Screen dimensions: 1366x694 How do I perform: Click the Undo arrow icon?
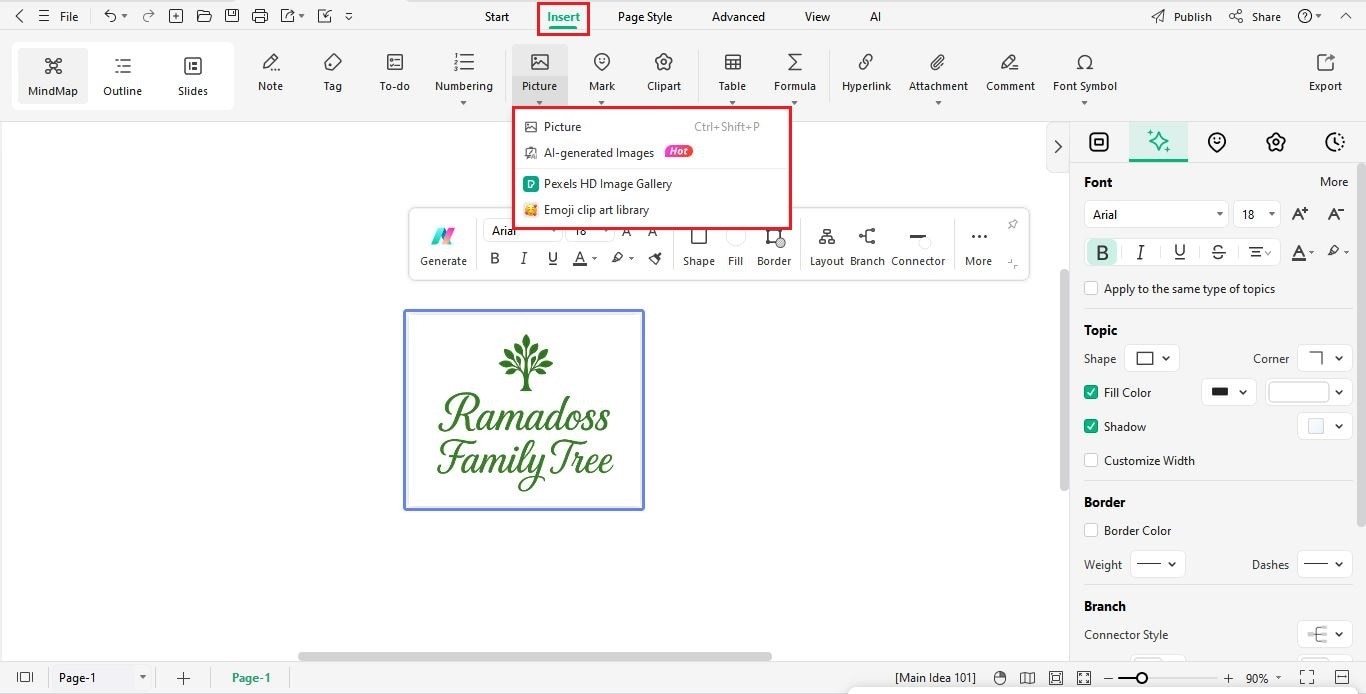(110, 16)
